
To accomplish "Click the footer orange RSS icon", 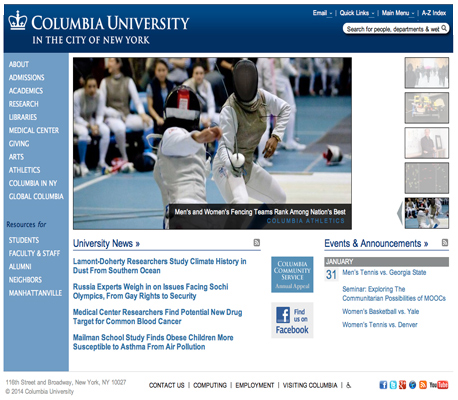I will [x=423, y=385].
